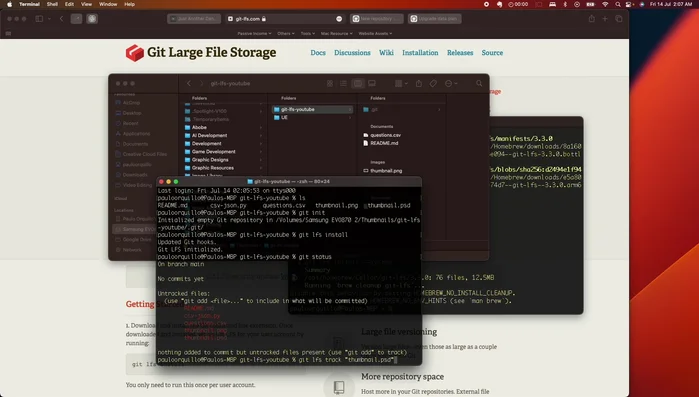The image size is (699, 397).
Task: Click Finder Share button
Action: pos(419,83)
